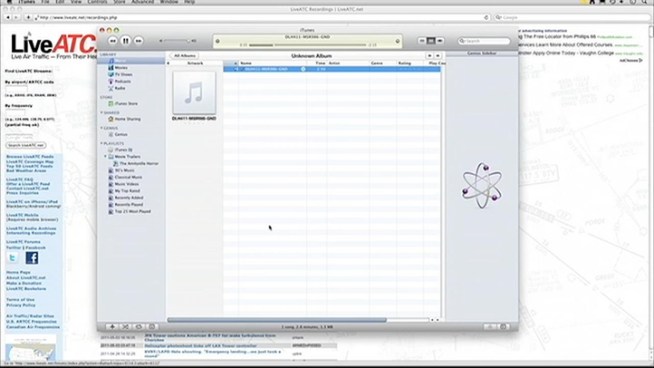Viewport: 654px width, 368px height.
Task: Select the Classical Music playlist
Action: coord(128,177)
